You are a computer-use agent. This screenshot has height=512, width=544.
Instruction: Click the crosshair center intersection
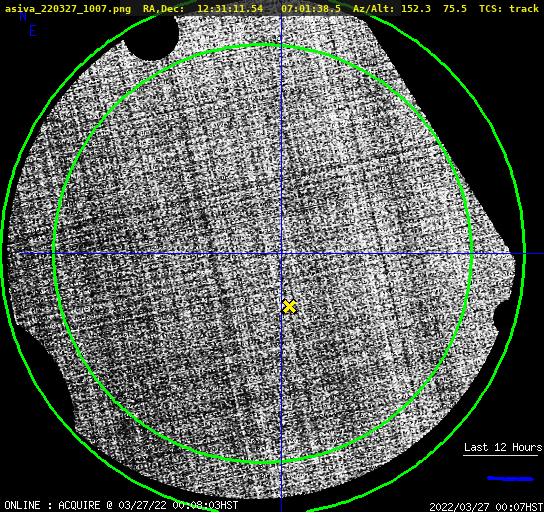point(281,254)
